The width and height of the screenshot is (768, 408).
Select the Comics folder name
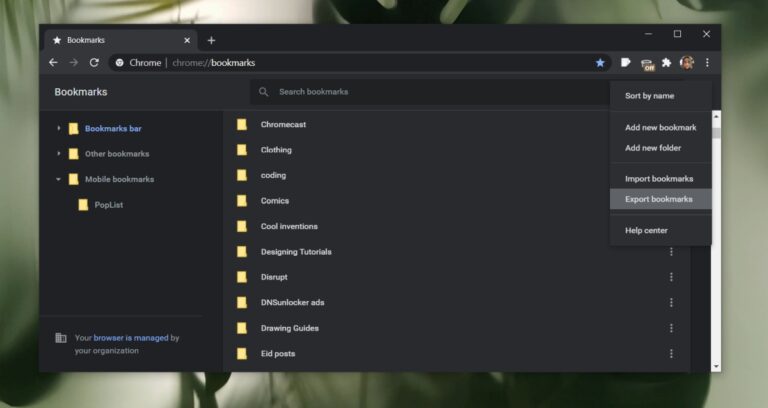pyautogui.click(x=275, y=201)
